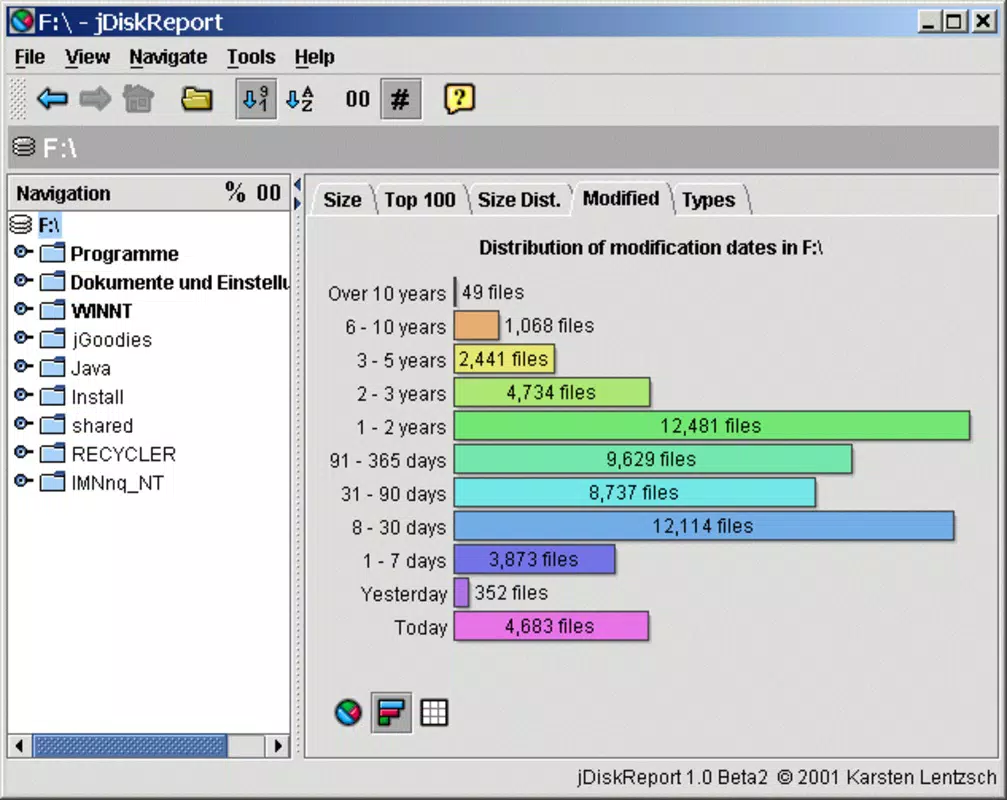Toggle the 00 file size display button

tap(357, 99)
